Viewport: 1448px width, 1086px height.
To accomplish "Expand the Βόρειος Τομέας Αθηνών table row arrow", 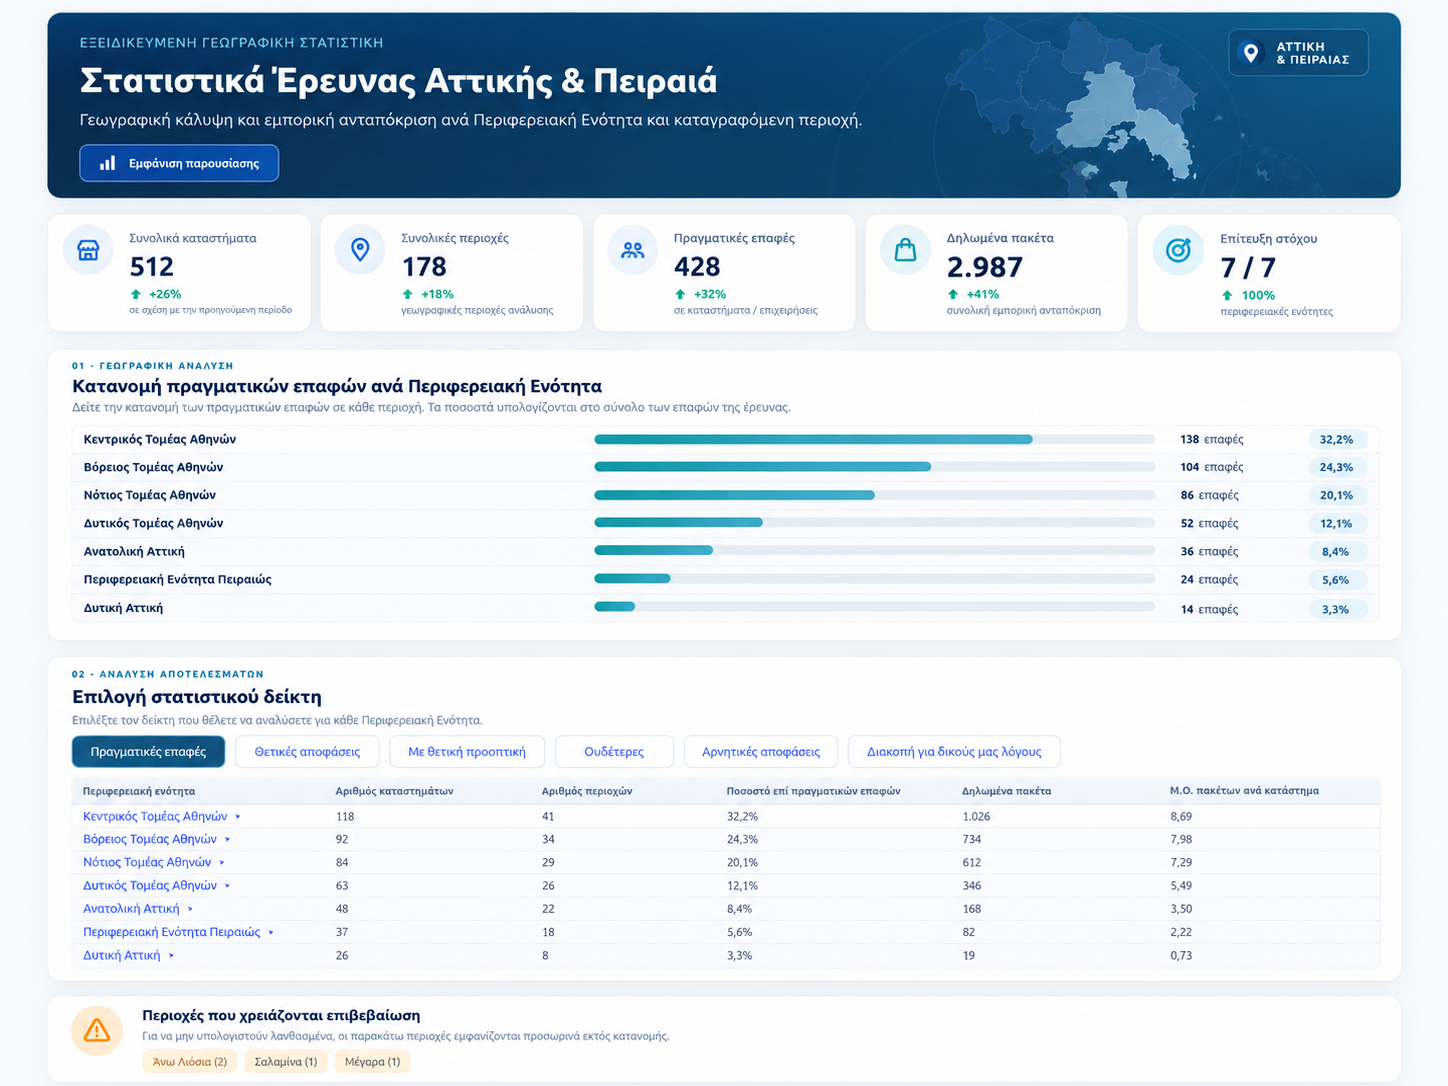I will tap(228, 840).
